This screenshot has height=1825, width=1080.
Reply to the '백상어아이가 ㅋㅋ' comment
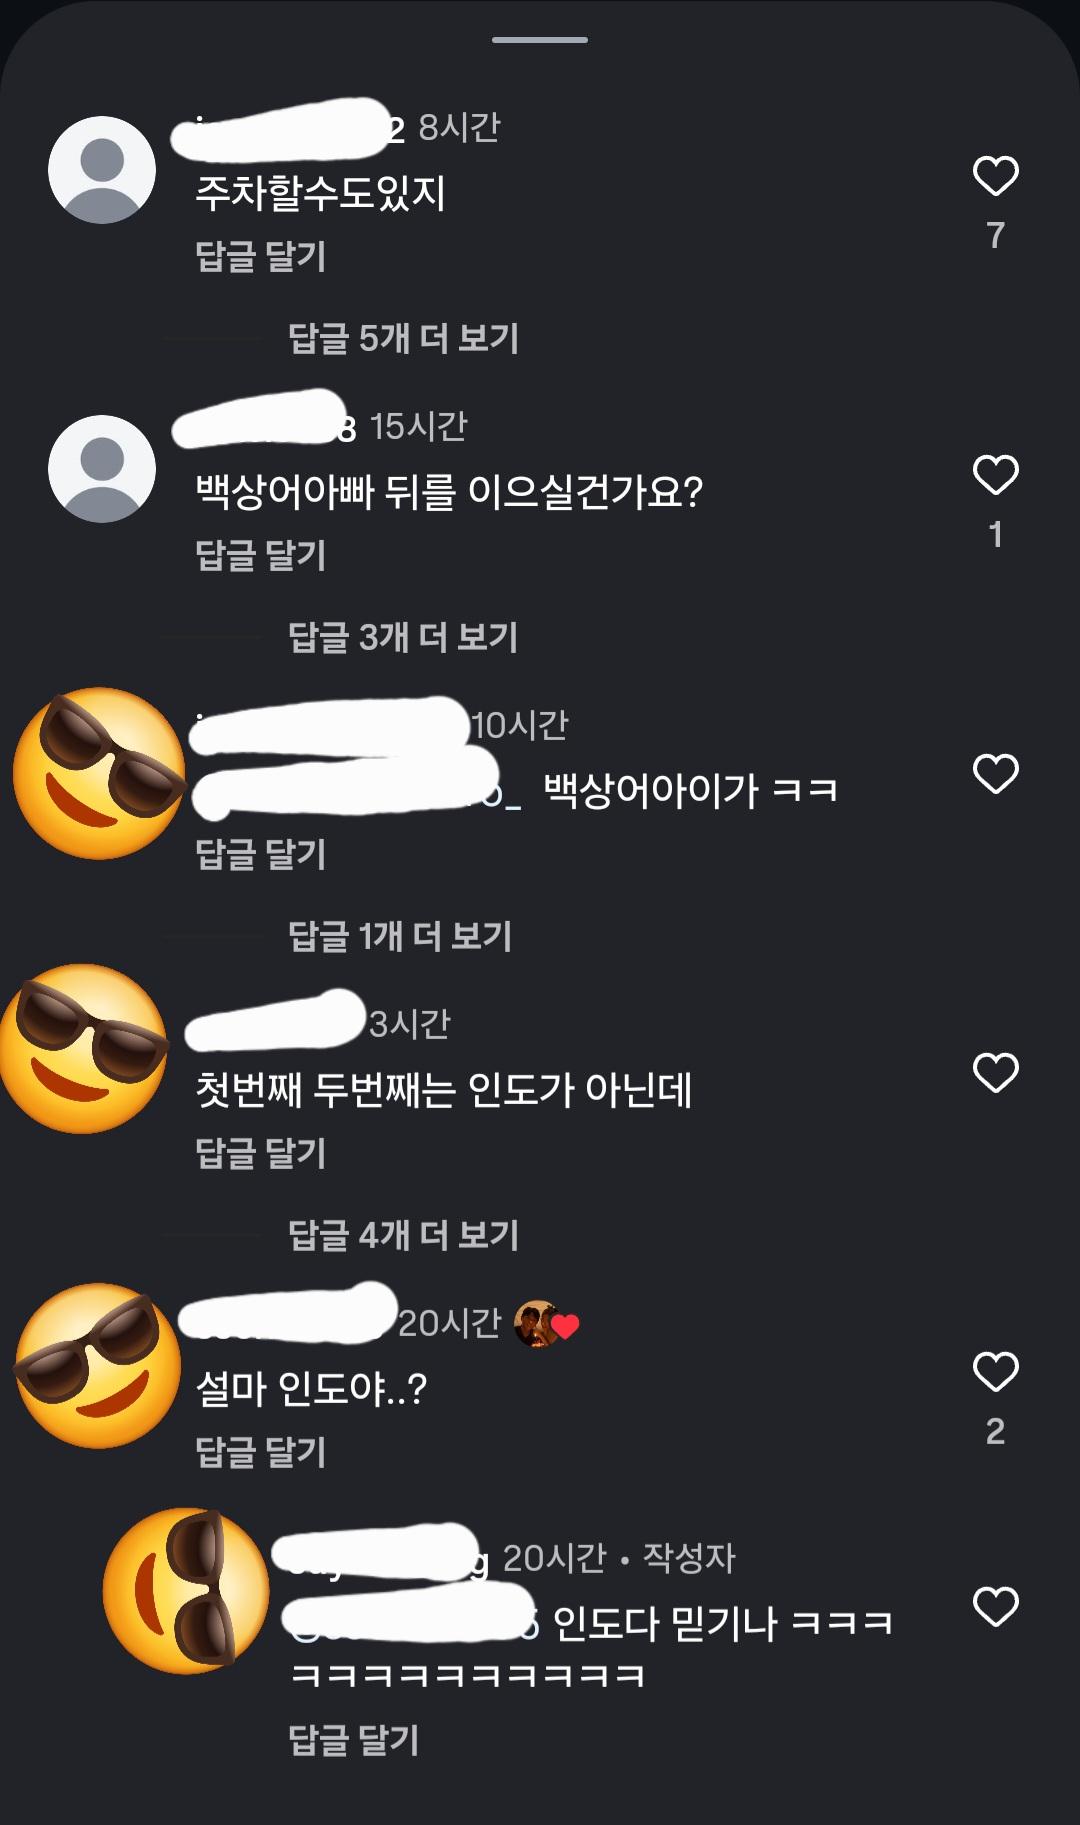point(261,854)
